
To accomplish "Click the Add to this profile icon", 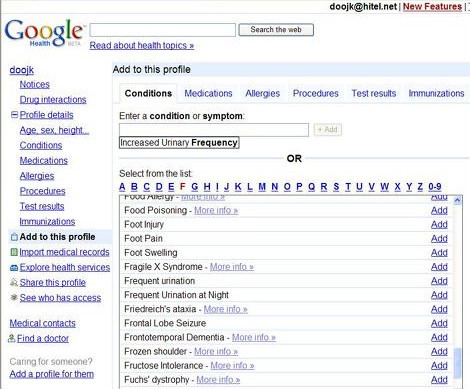I will [14, 237].
